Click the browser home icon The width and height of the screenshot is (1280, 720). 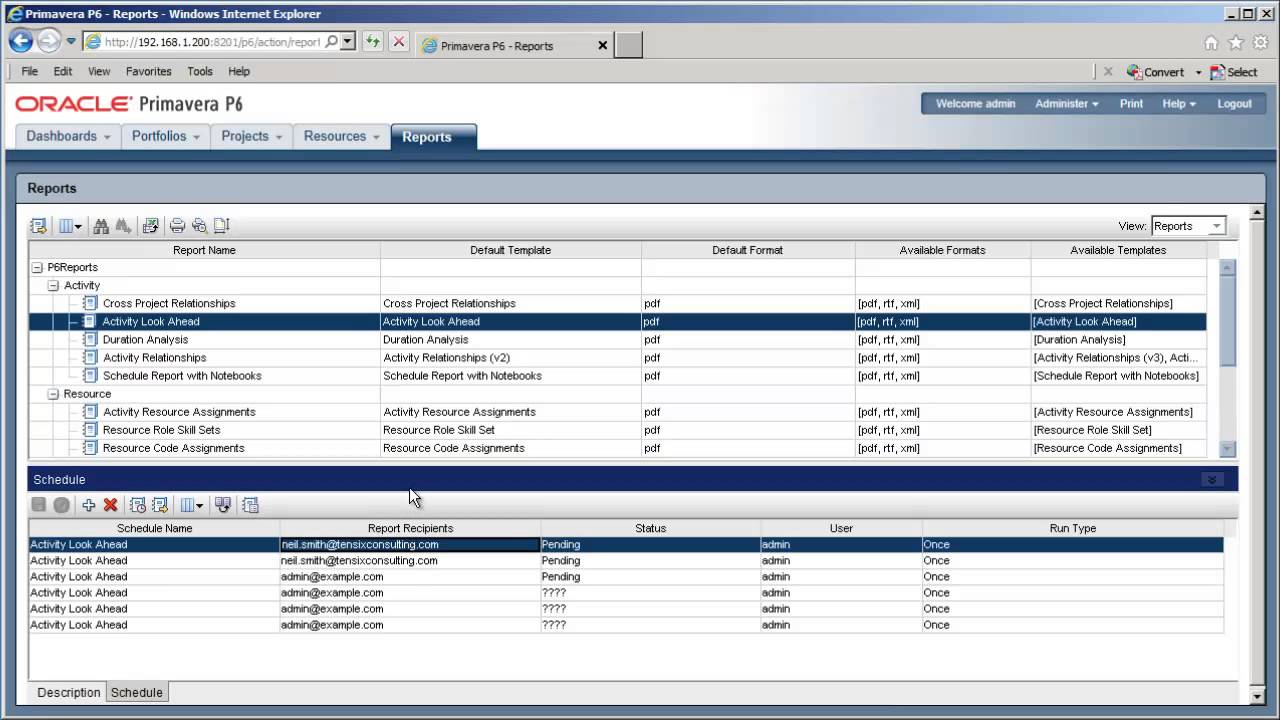(1211, 43)
